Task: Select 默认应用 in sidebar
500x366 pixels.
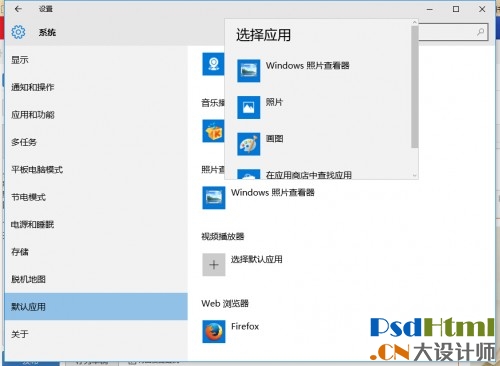Action: tap(96, 307)
